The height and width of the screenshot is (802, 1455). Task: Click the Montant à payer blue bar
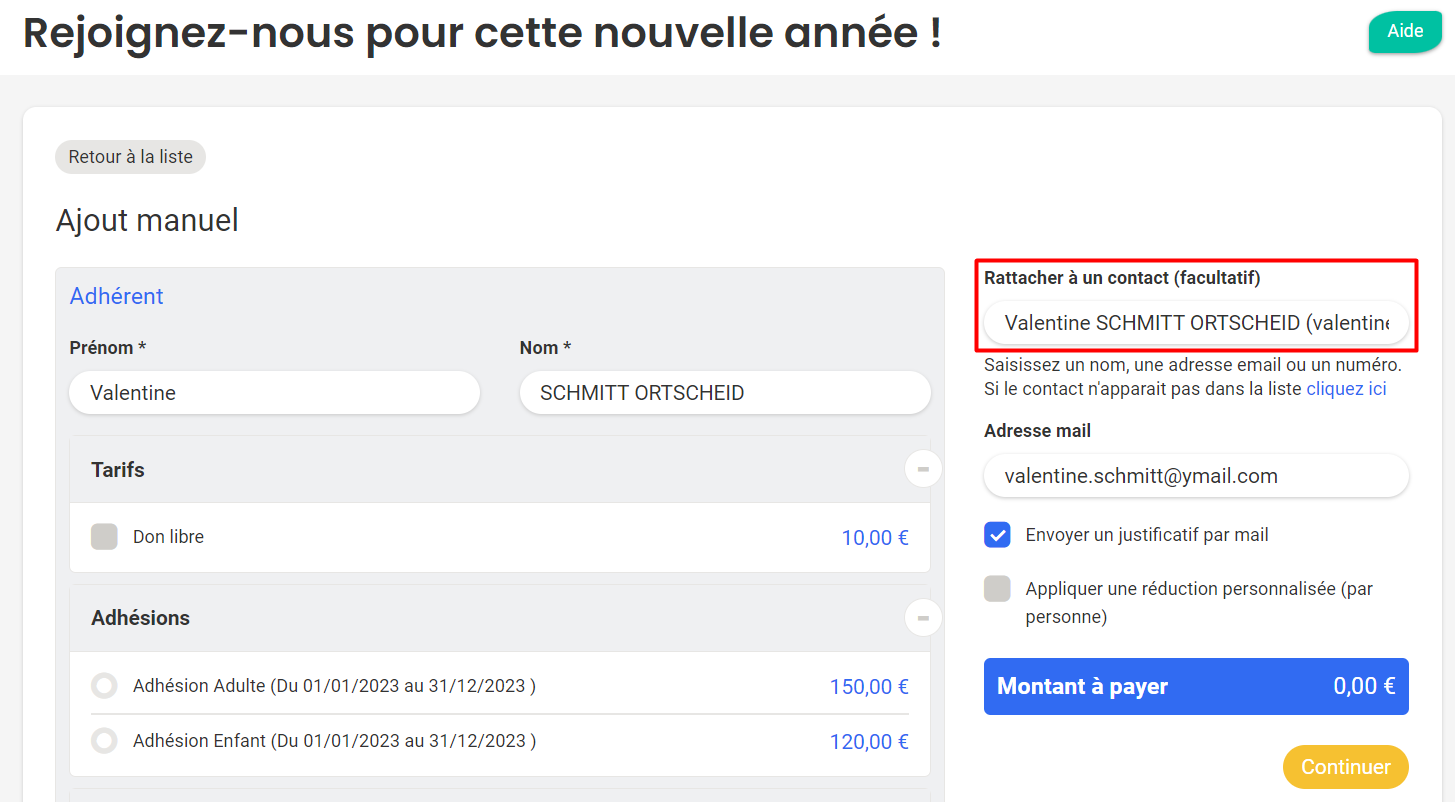[x=1196, y=686]
